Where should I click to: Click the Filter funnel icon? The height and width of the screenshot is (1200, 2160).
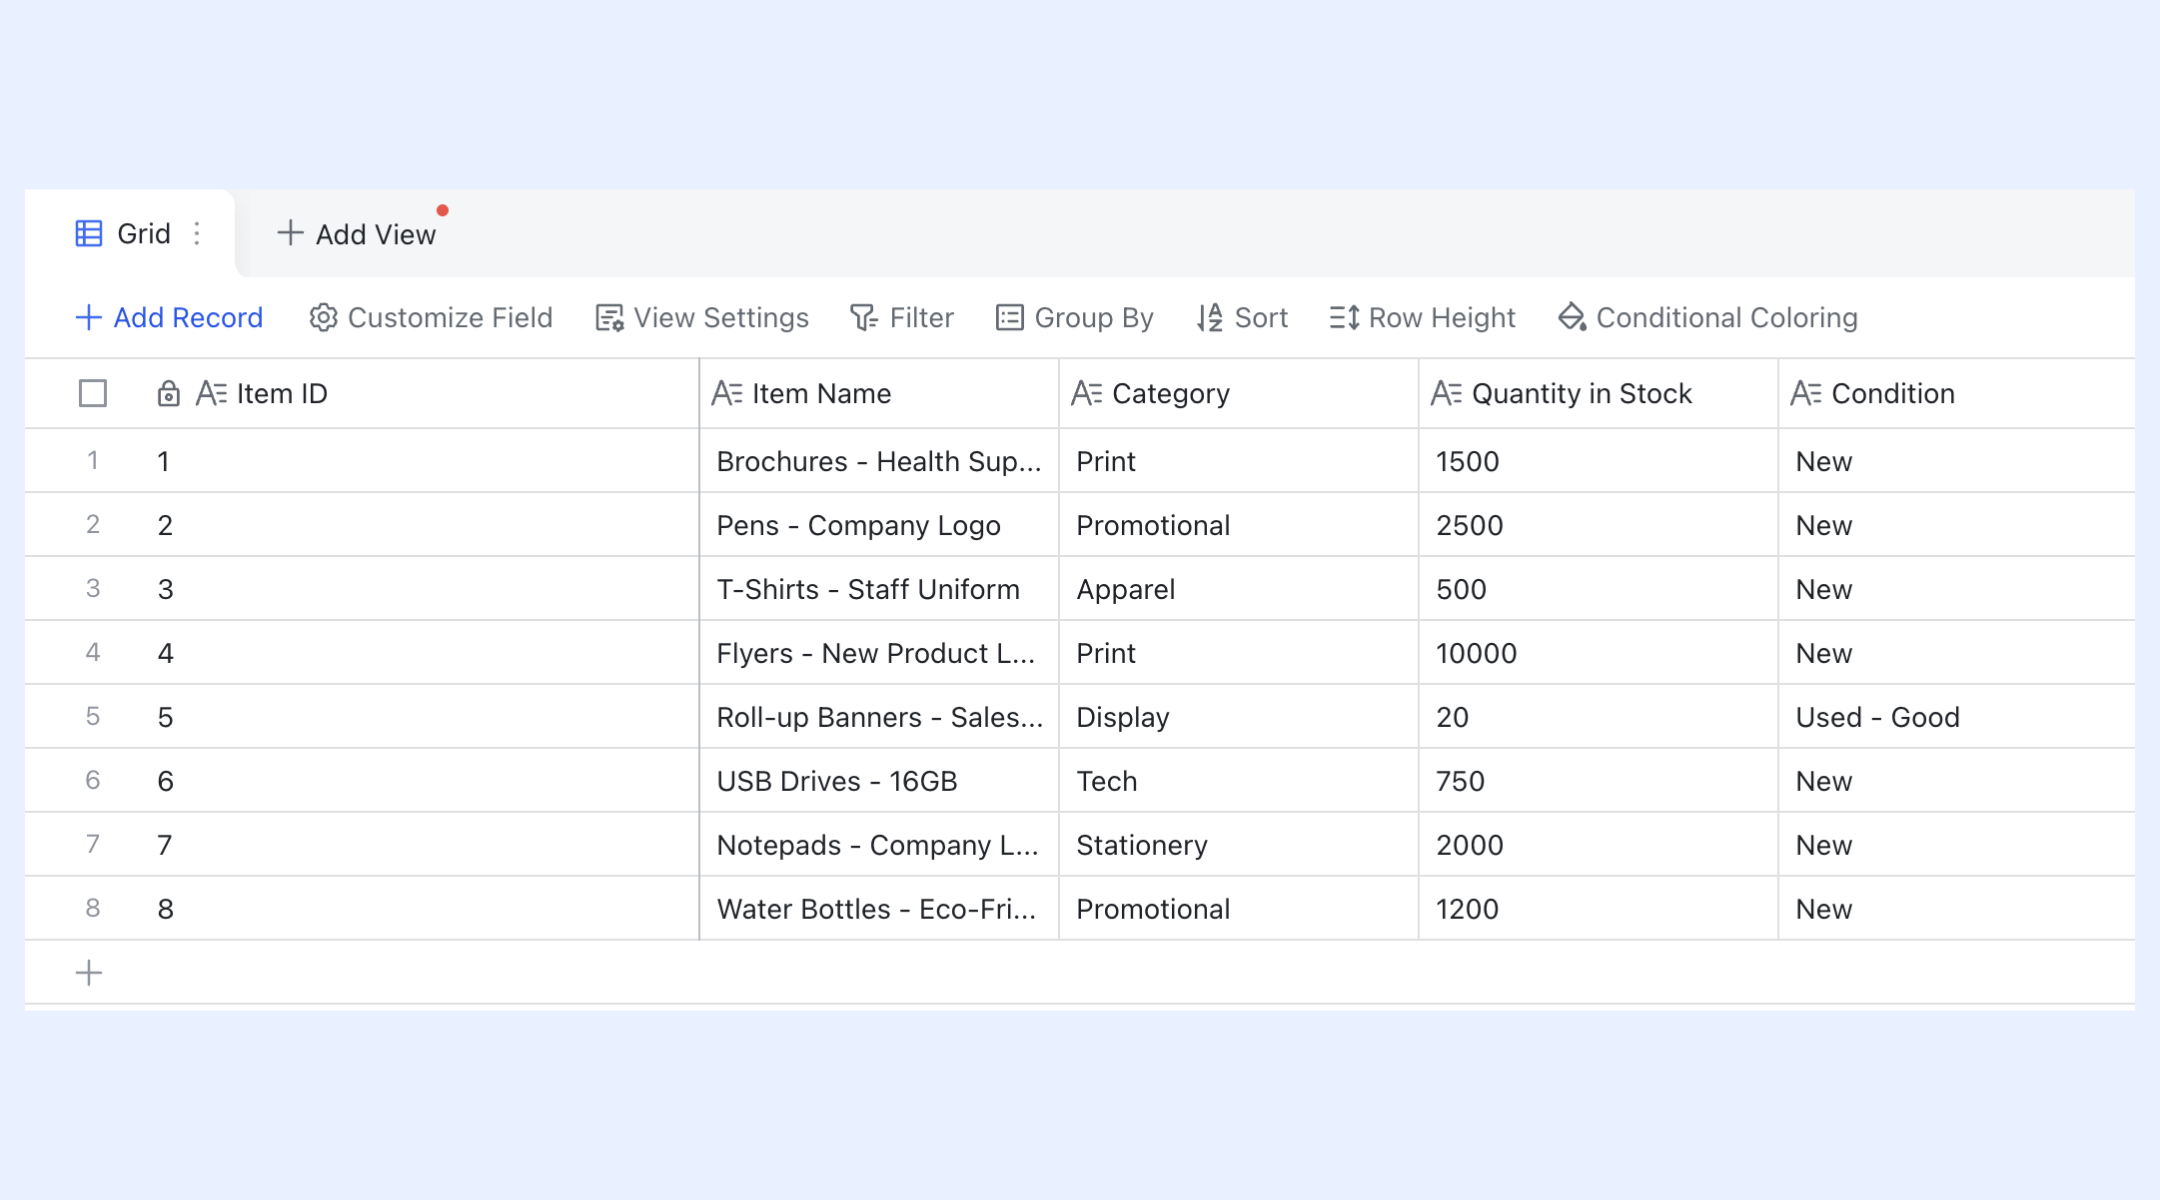coord(863,318)
